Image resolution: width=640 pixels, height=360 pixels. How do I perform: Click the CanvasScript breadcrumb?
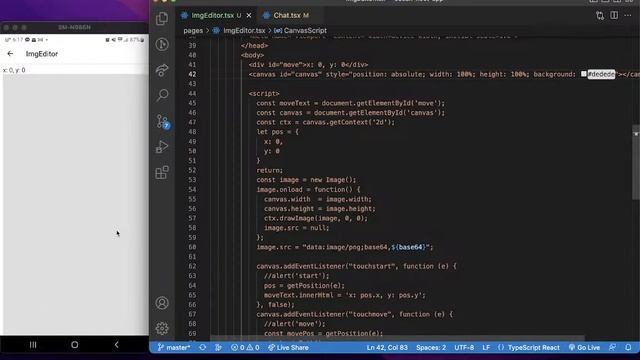[305, 31]
